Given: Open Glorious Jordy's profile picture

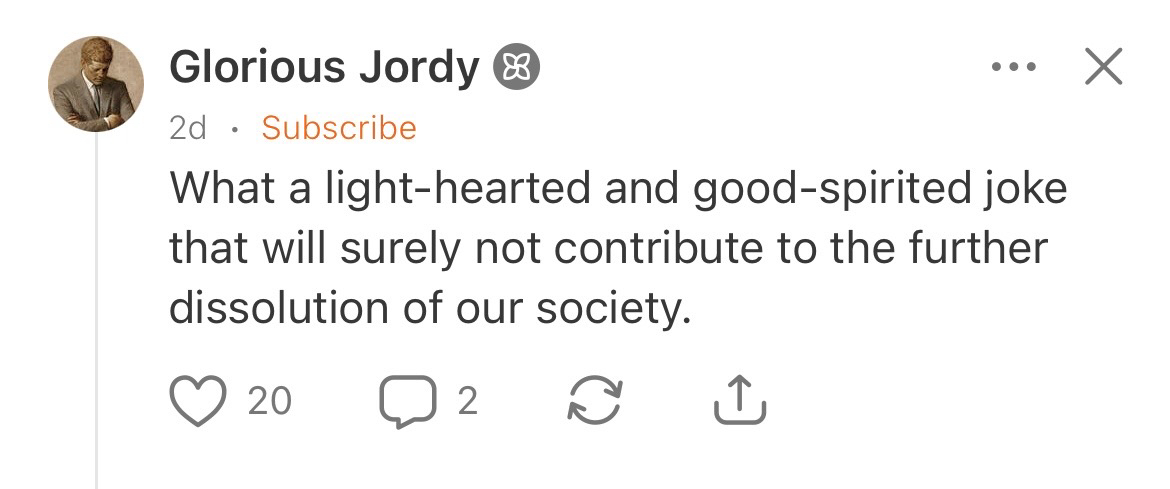Looking at the screenshot, I should click(96, 84).
